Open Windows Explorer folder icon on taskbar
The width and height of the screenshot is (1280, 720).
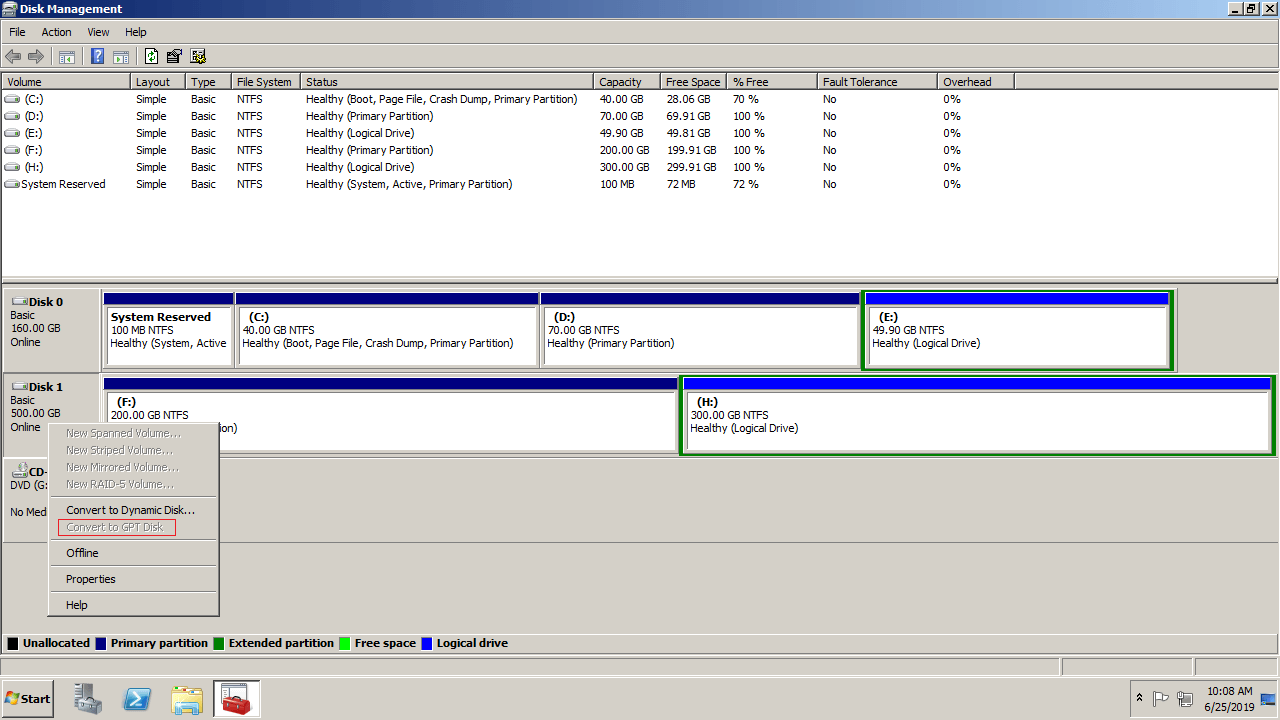tap(187, 699)
